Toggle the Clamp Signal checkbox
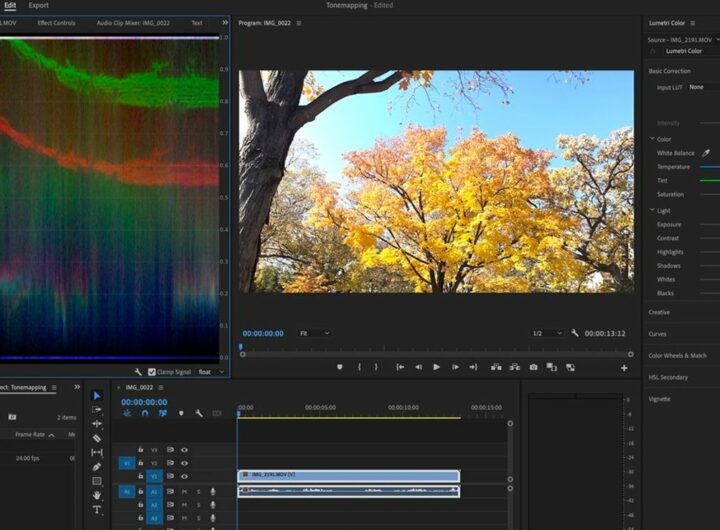The width and height of the screenshot is (720, 530). pos(152,372)
